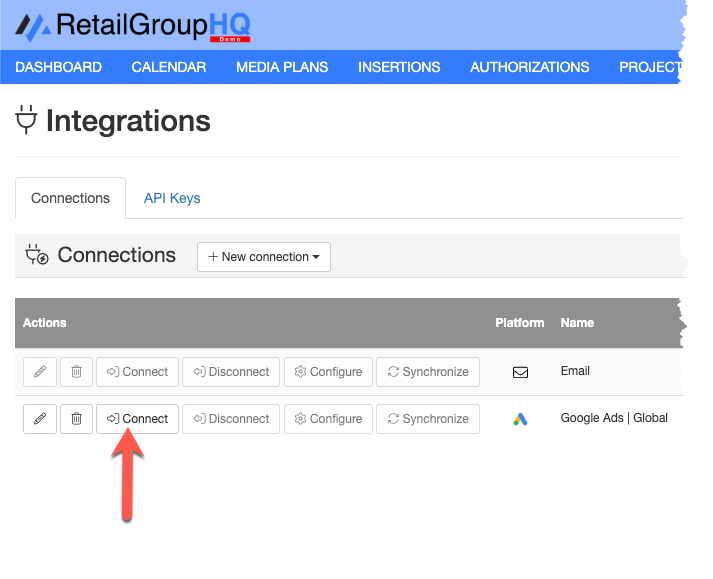Synchronize the Email connection
713x579 pixels.
pos(428,372)
